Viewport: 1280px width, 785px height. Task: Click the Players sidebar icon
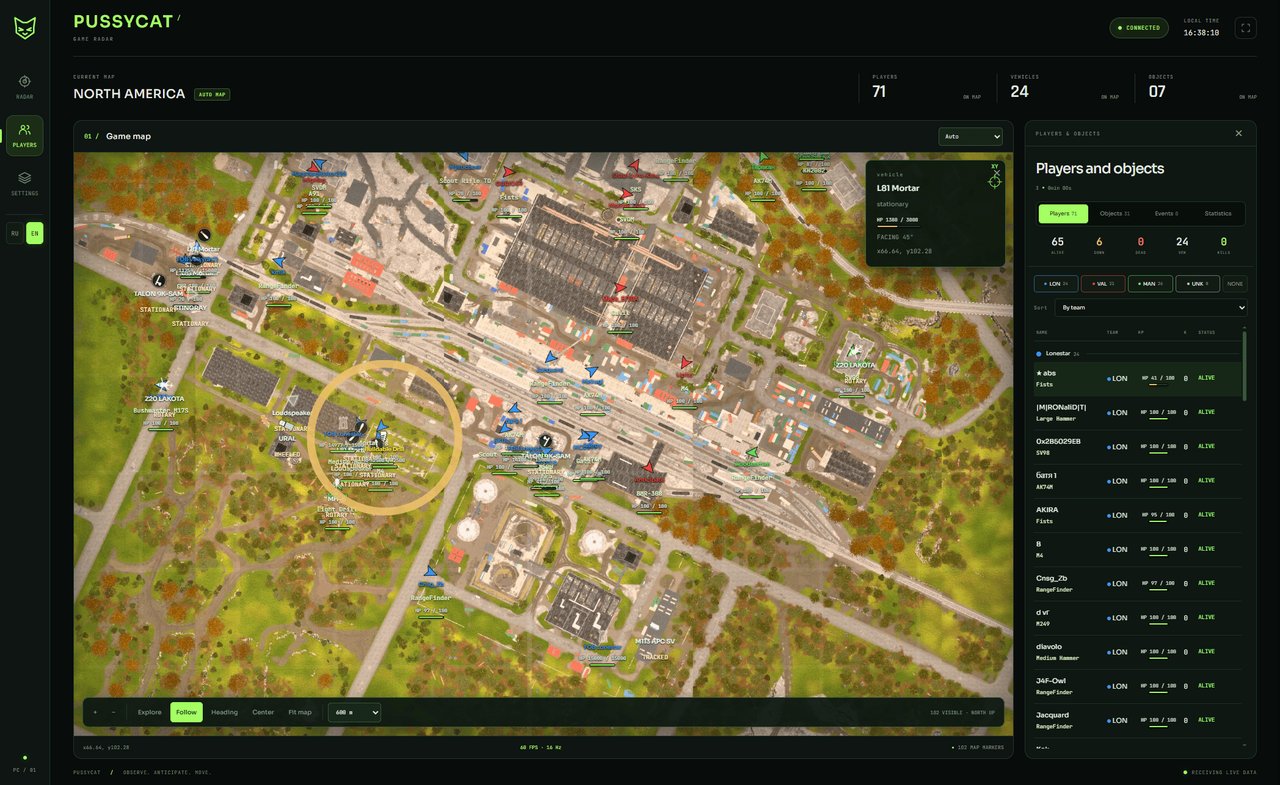click(x=25, y=135)
